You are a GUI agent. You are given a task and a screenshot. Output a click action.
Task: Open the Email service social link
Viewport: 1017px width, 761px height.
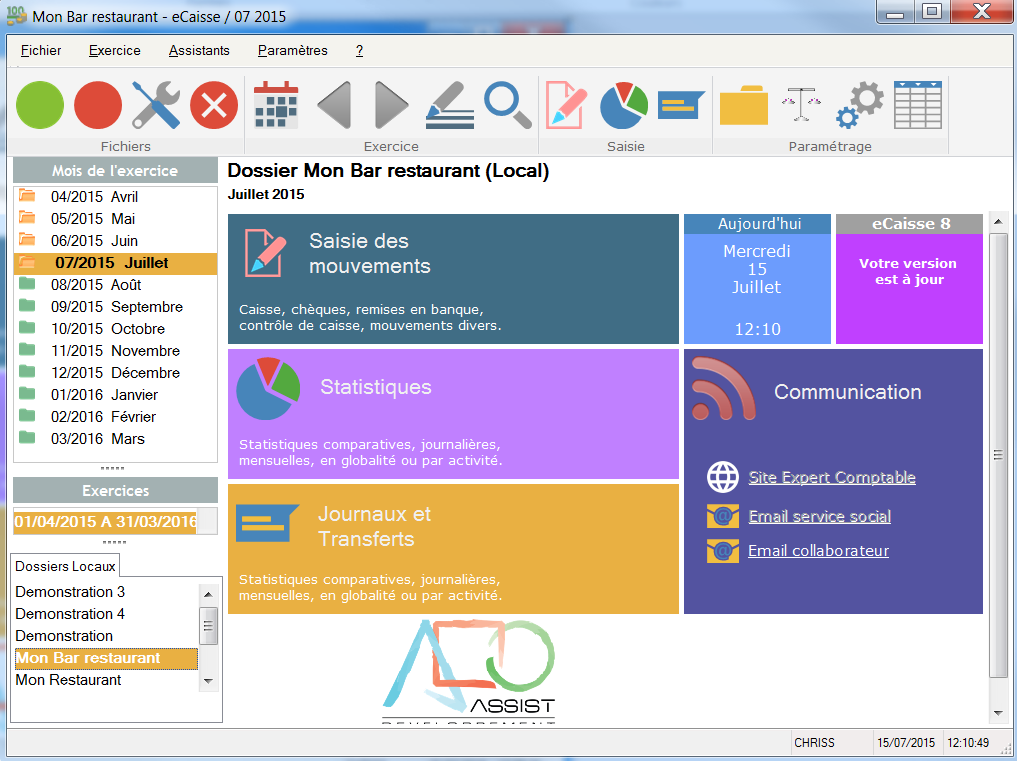tap(820, 516)
